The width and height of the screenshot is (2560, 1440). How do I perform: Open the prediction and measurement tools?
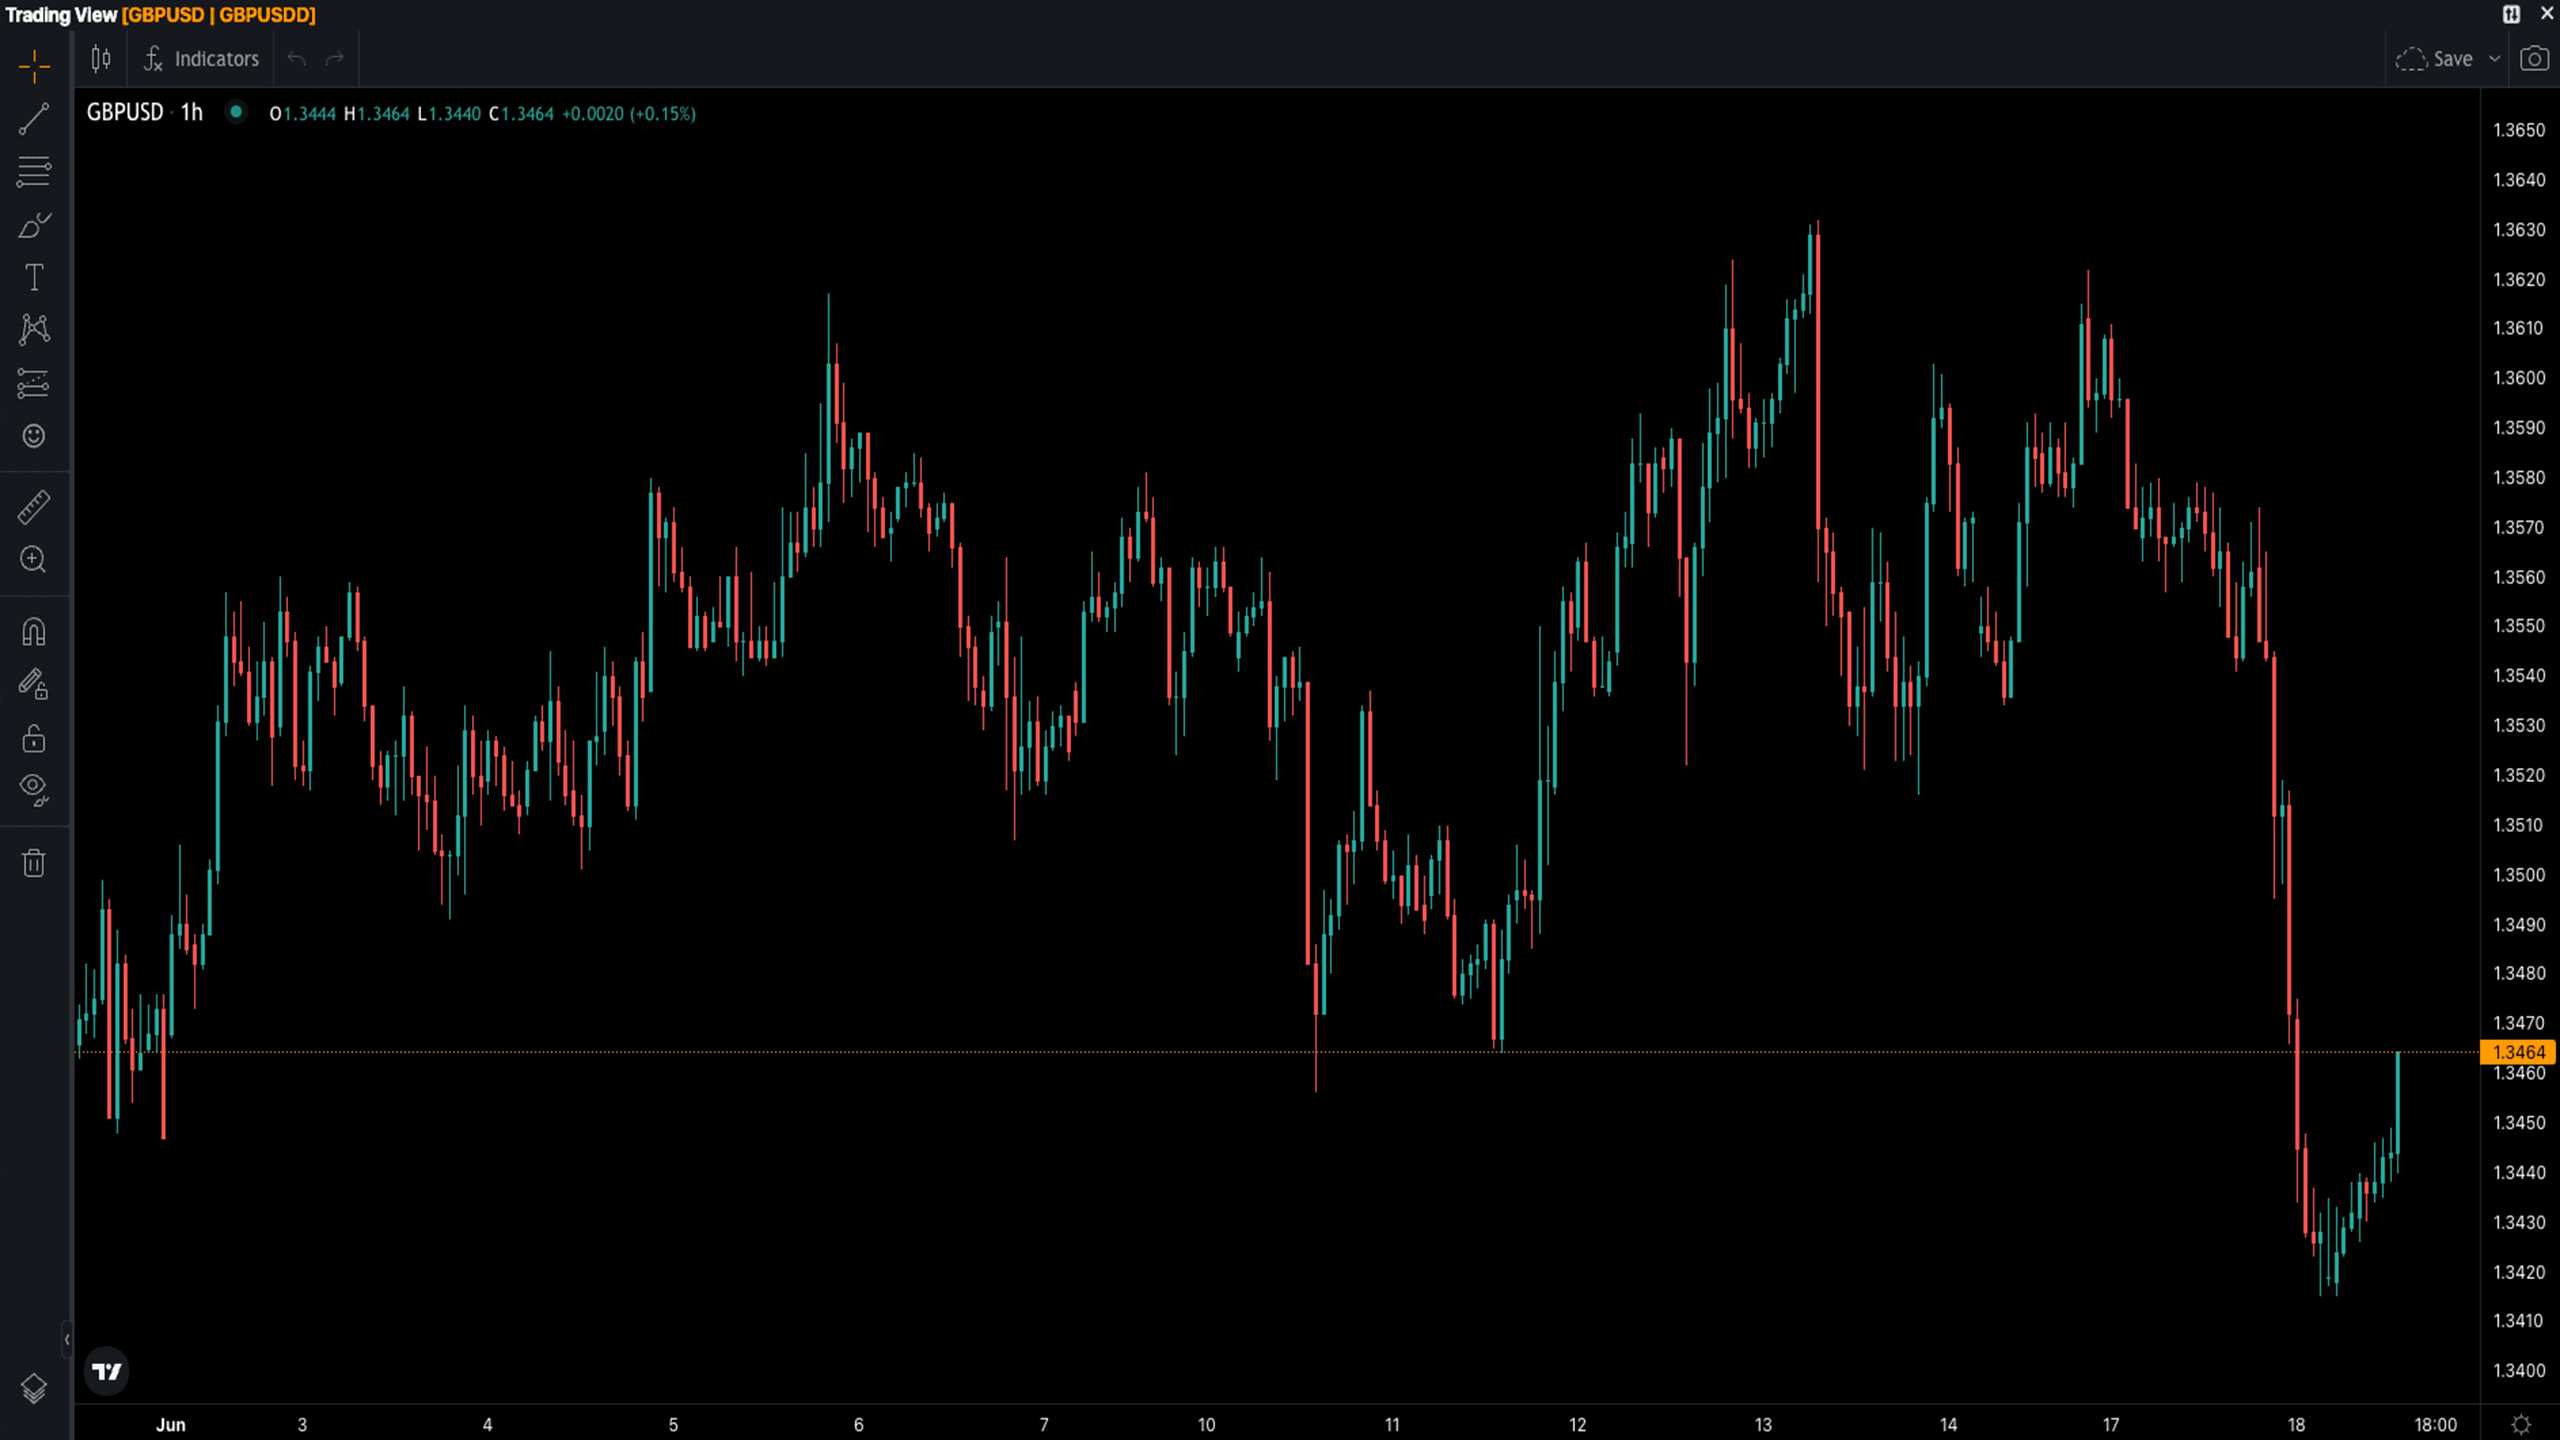34,383
